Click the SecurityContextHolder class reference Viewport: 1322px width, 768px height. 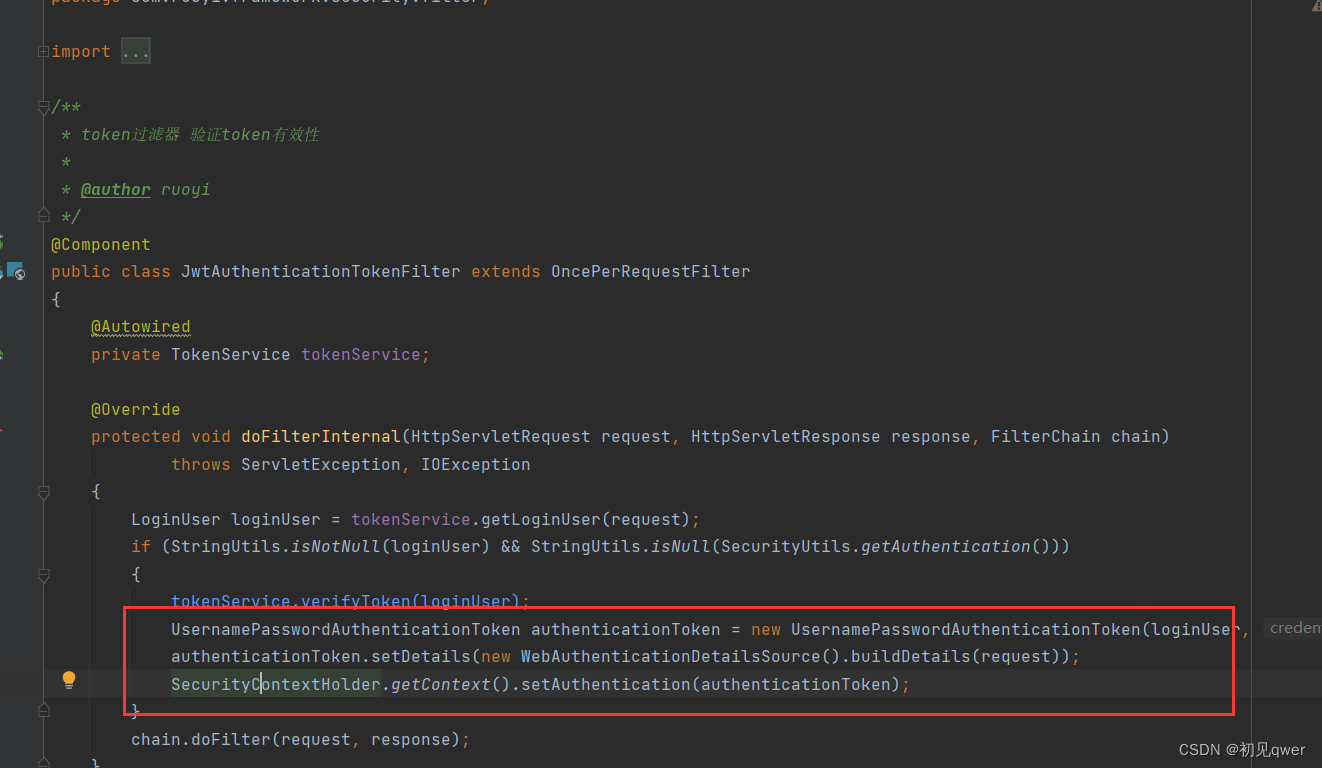click(276, 685)
